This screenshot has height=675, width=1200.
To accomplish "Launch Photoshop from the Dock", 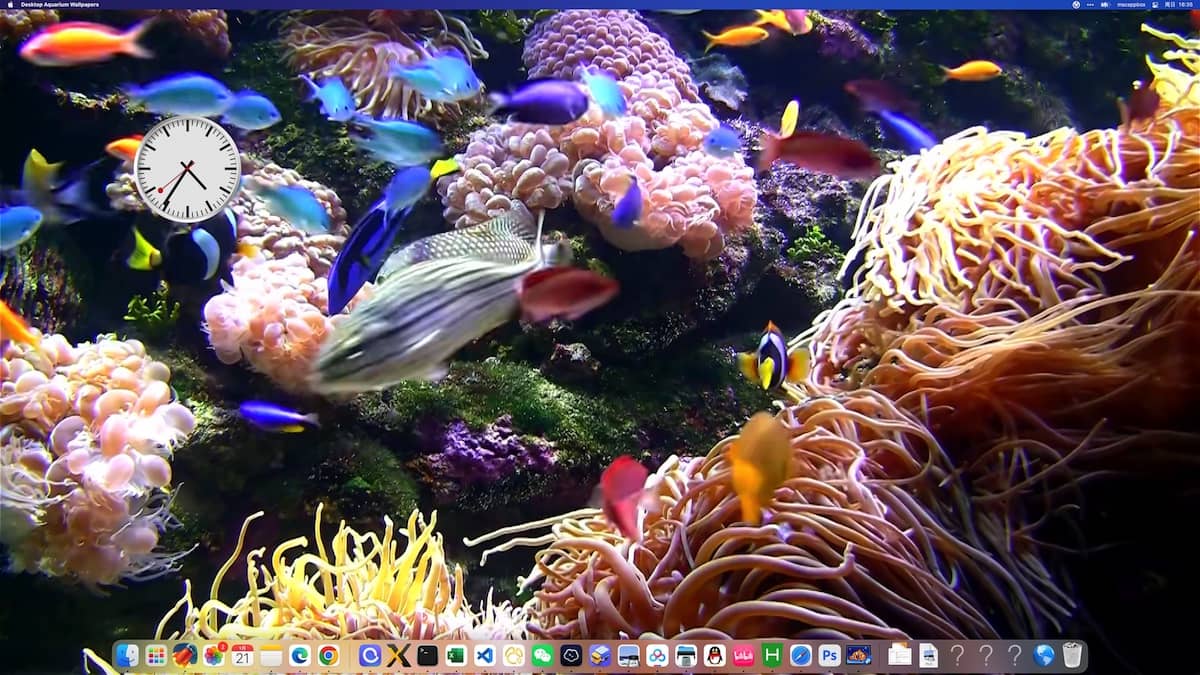I will pyautogui.click(x=829, y=655).
